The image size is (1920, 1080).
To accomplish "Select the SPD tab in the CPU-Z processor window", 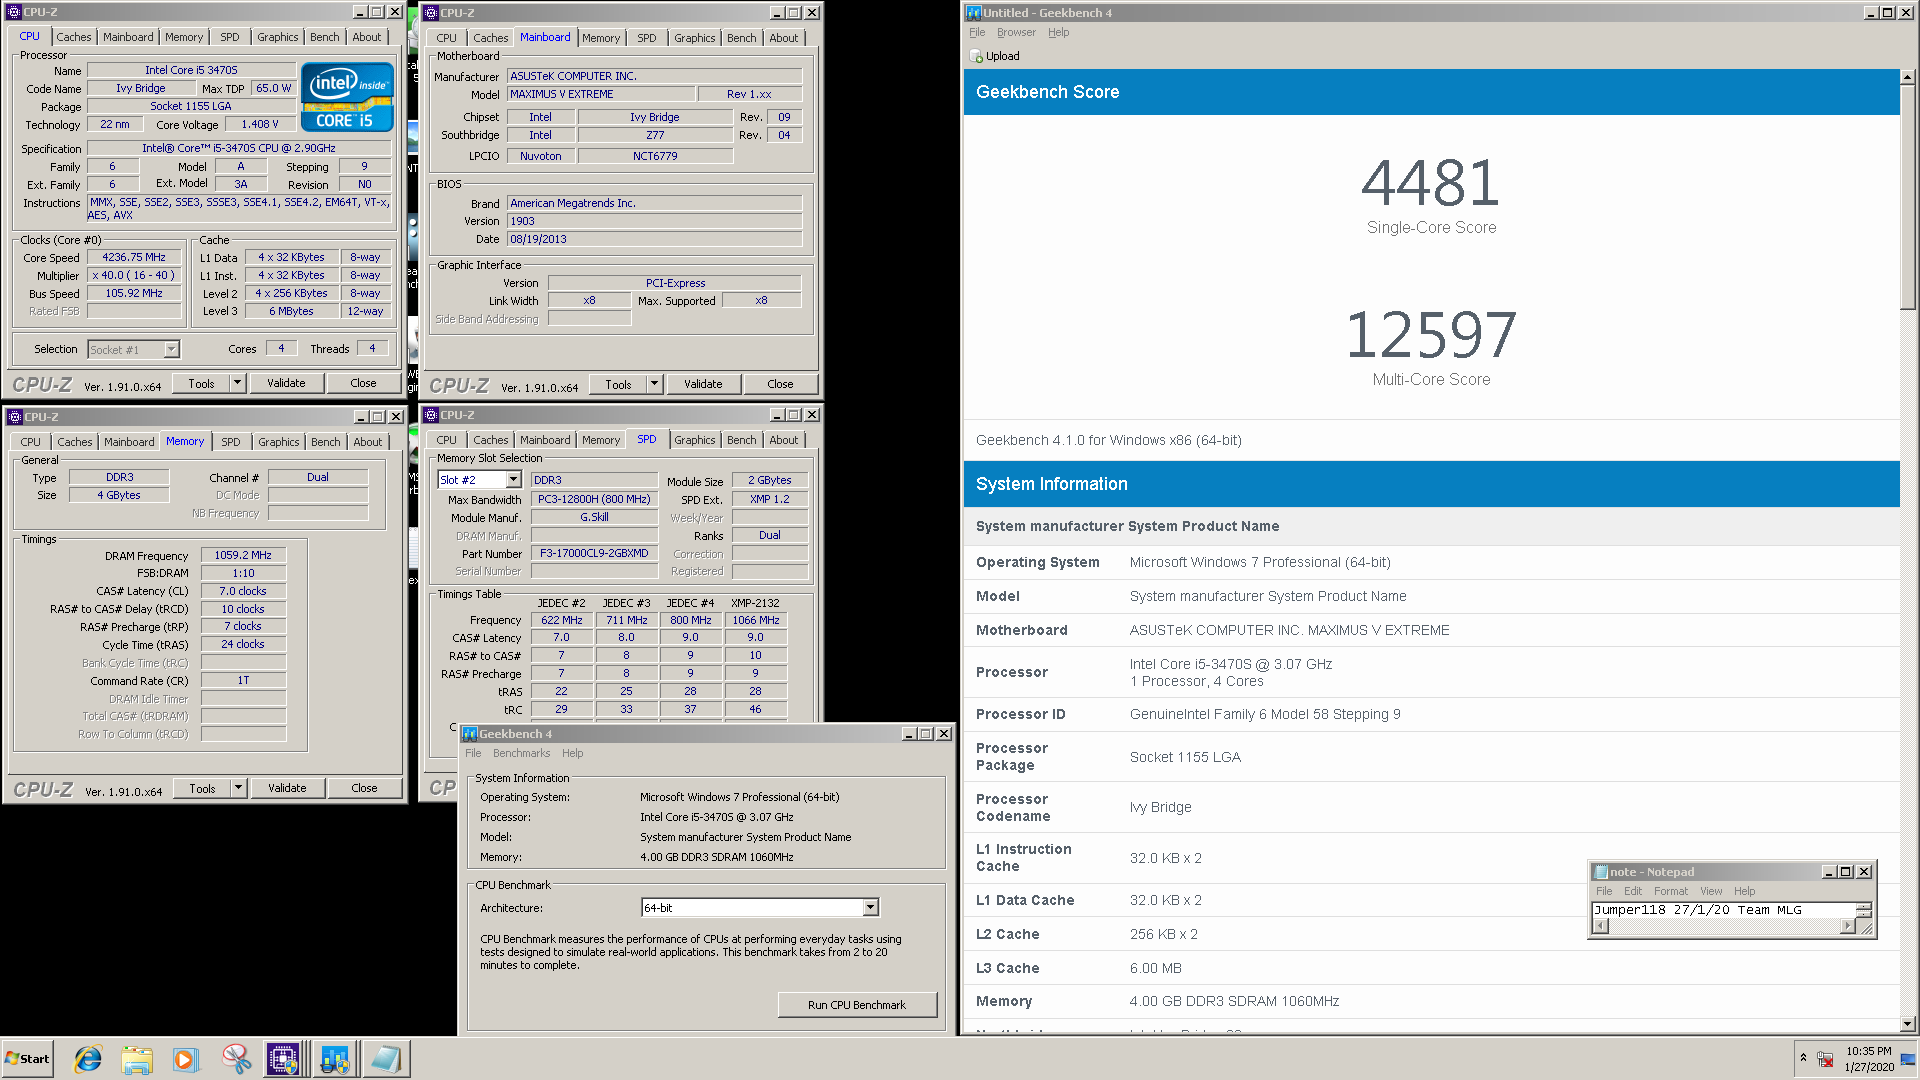I will (230, 37).
